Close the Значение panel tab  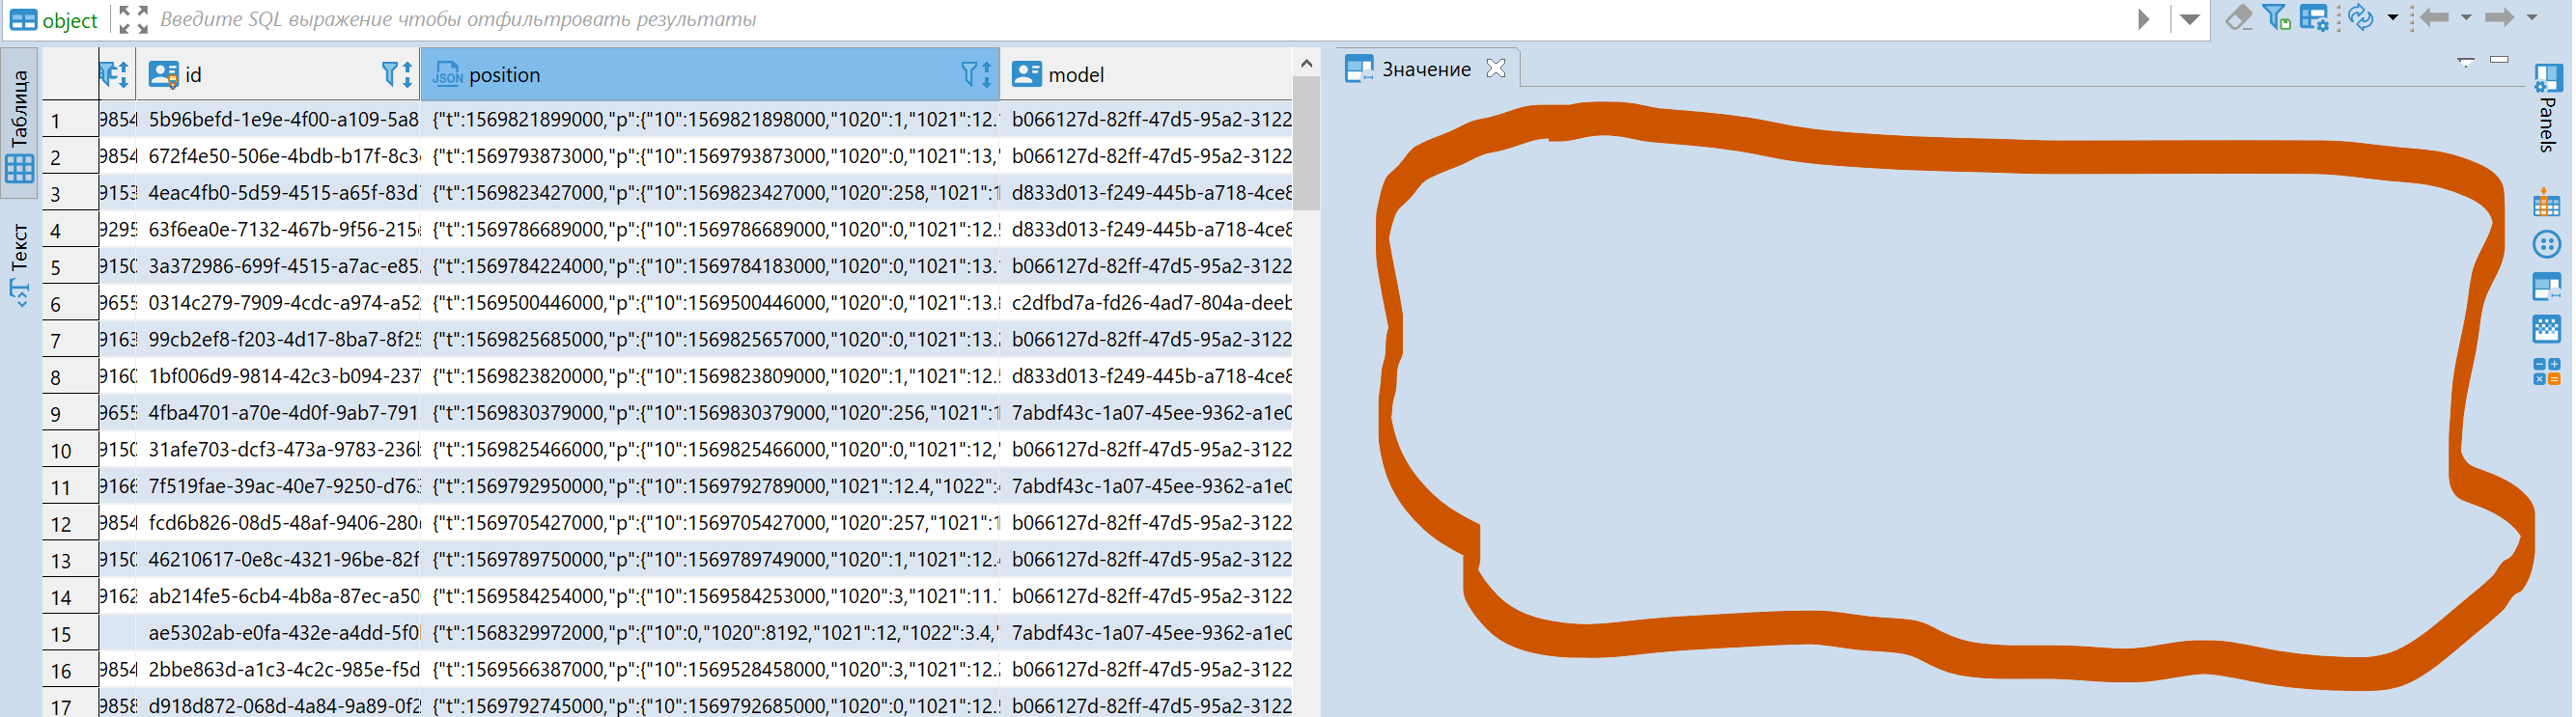(x=1496, y=68)
